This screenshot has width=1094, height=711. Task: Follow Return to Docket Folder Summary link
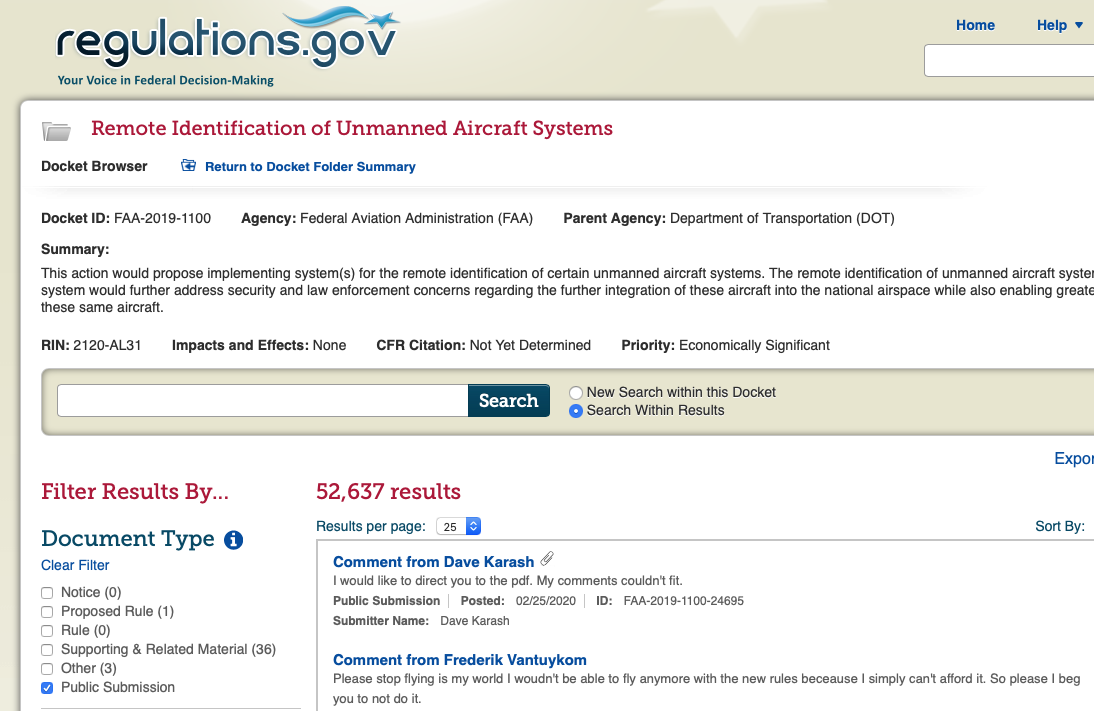[x=310, y=167]
